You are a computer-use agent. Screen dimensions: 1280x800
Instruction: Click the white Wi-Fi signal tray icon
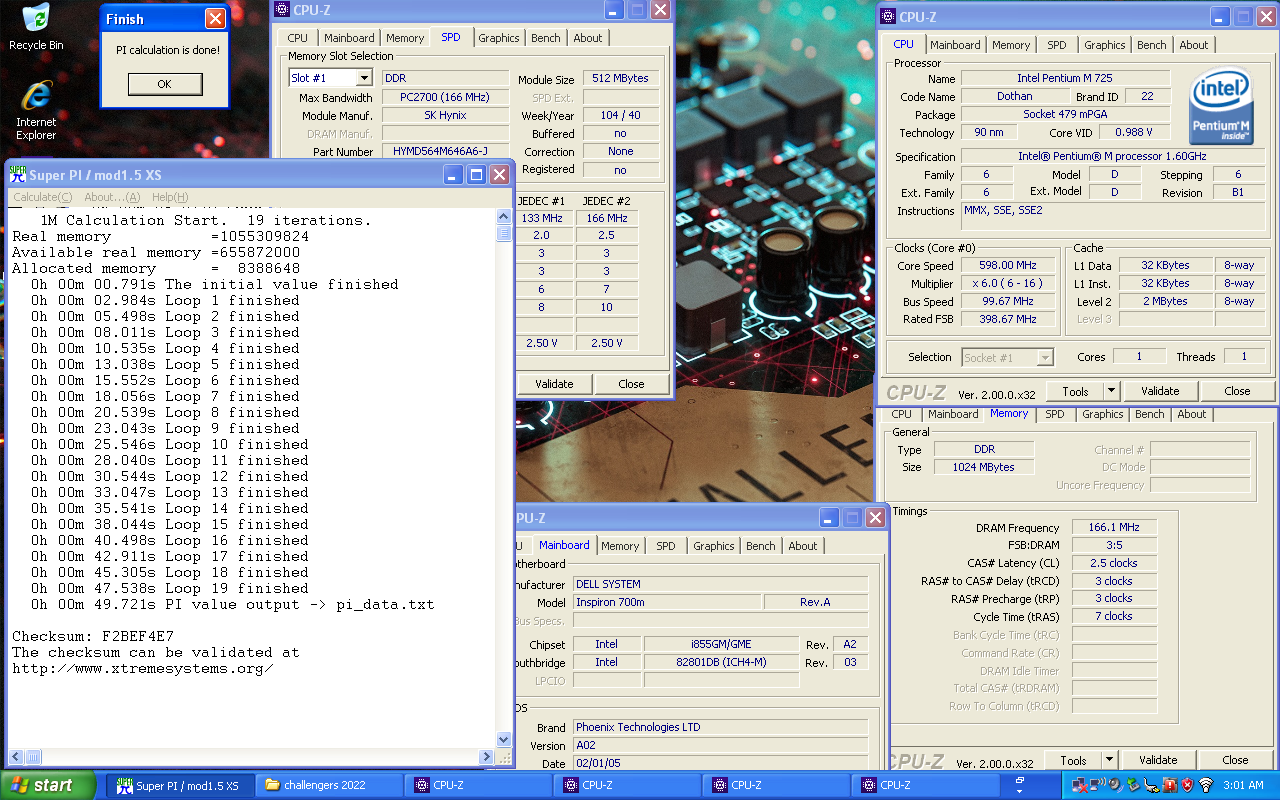coord(1206,785)
